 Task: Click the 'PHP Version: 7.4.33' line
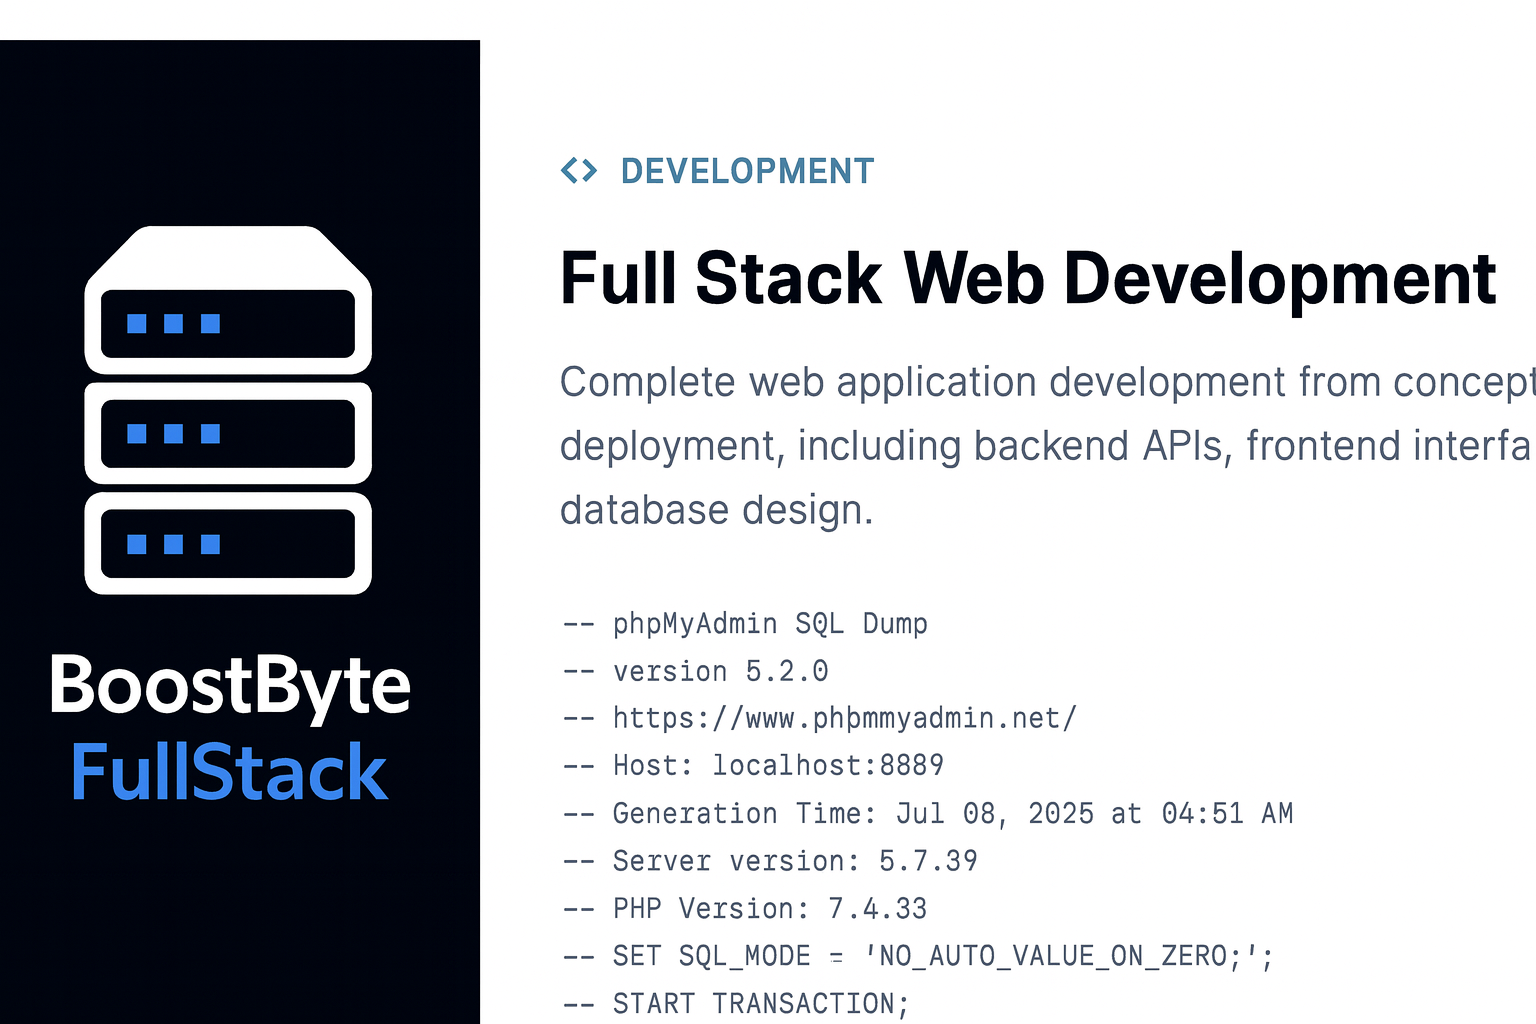tap(745, 908)
